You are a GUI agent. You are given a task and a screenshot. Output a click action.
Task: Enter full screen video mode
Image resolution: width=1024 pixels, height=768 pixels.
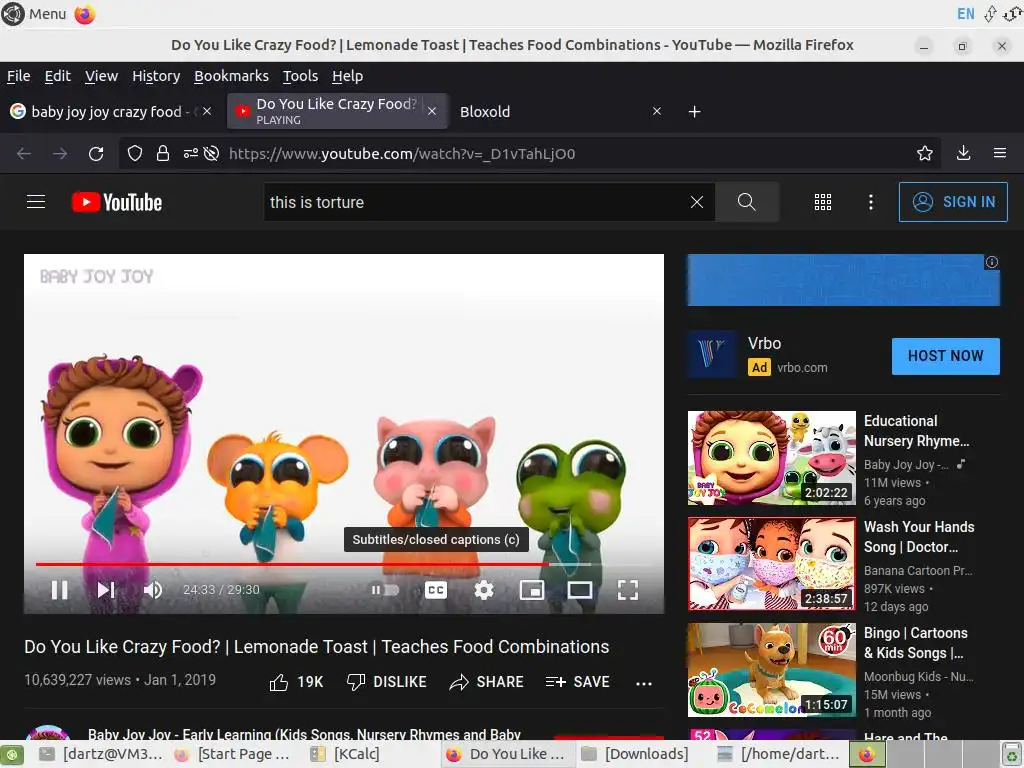[628, 590]
